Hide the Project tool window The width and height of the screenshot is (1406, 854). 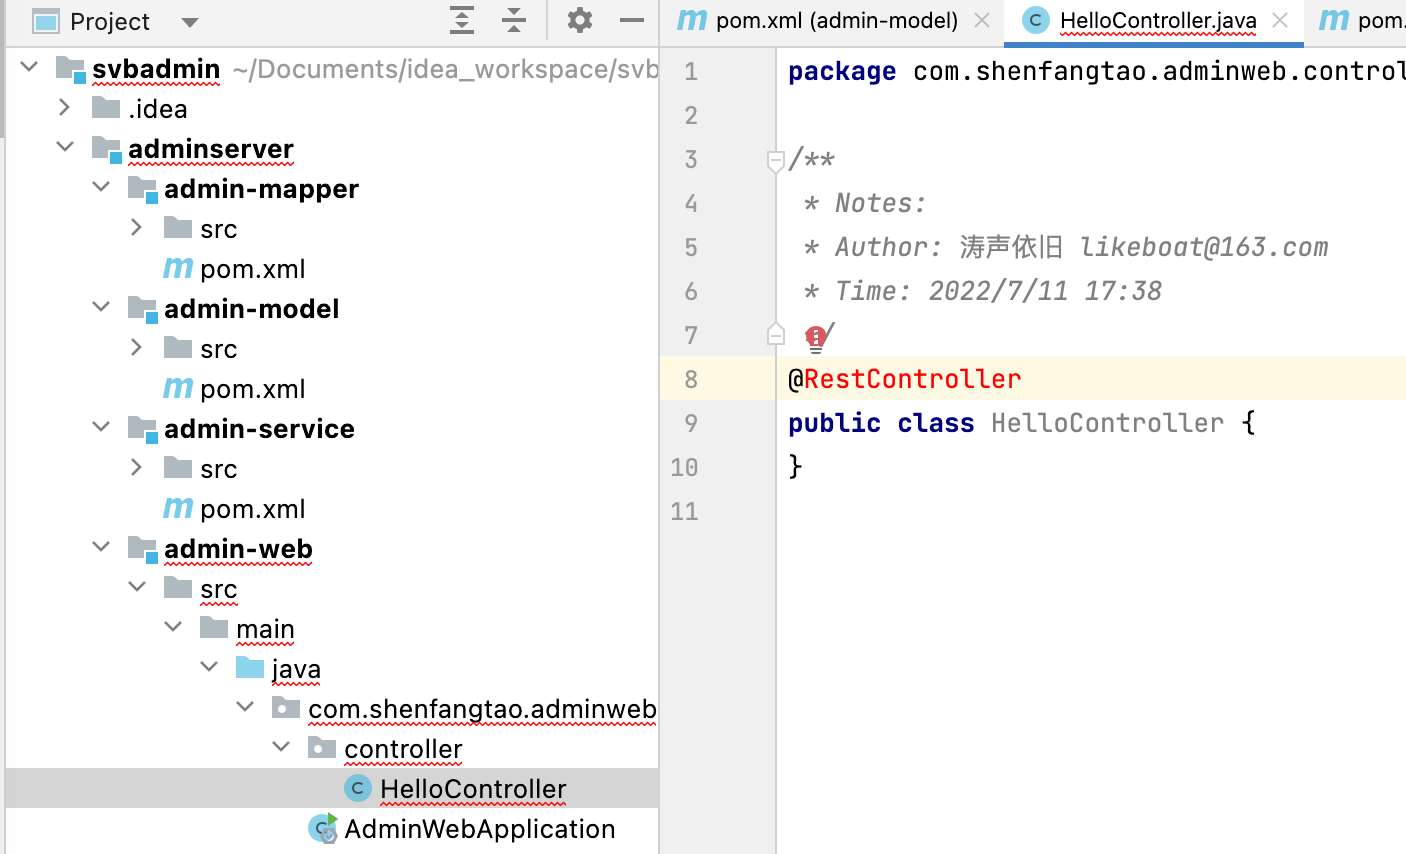(632, 20)
